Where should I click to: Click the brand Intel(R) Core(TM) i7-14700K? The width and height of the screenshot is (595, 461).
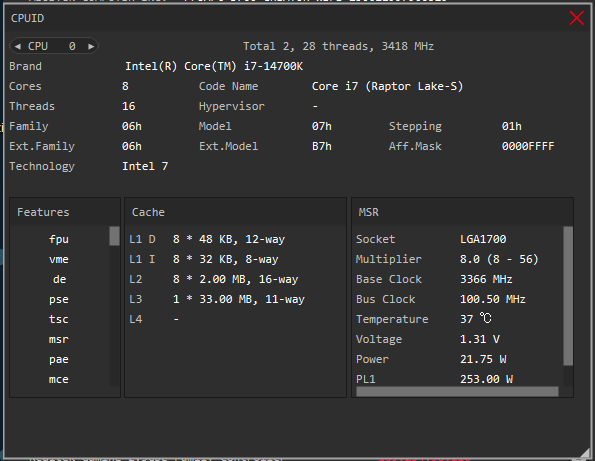tap(214, 66)
